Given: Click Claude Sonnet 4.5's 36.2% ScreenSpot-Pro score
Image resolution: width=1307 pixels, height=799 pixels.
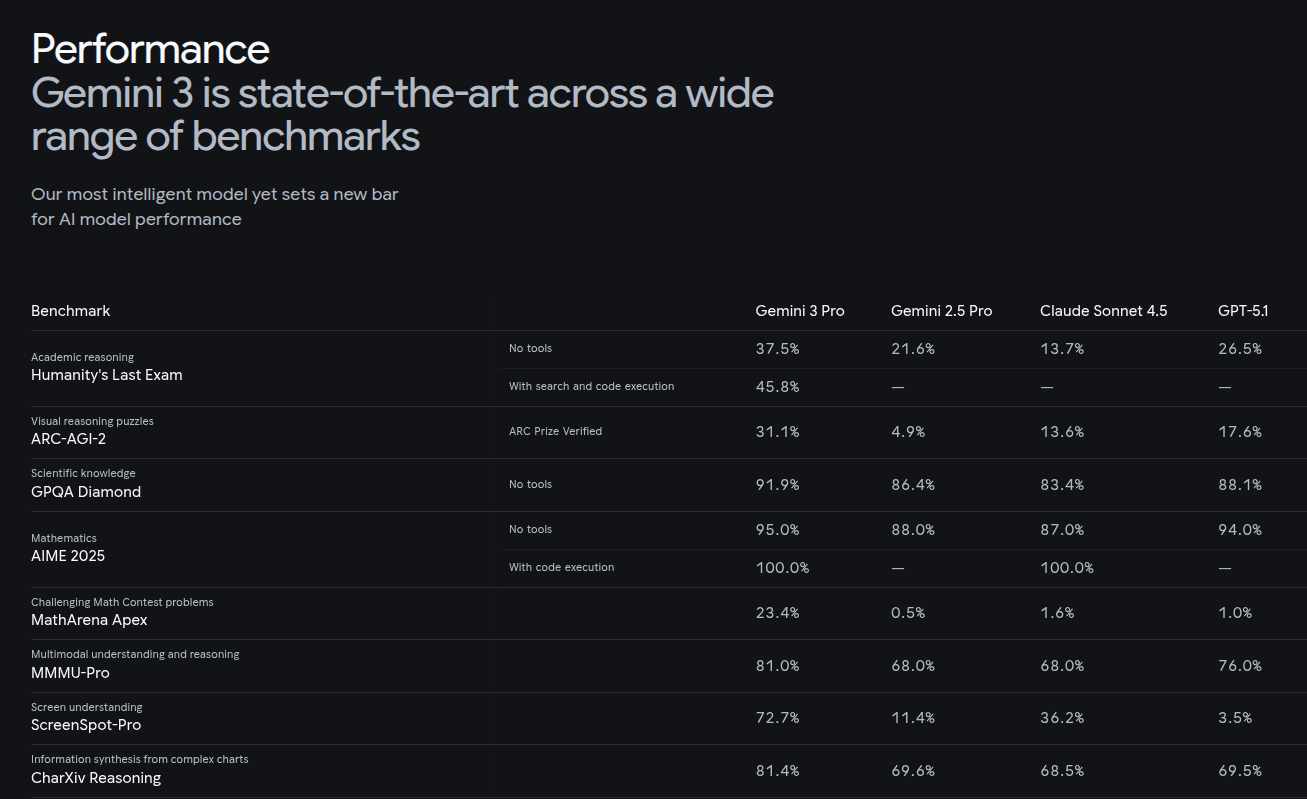Looking at the screenshot, I should click(1062, 718).
